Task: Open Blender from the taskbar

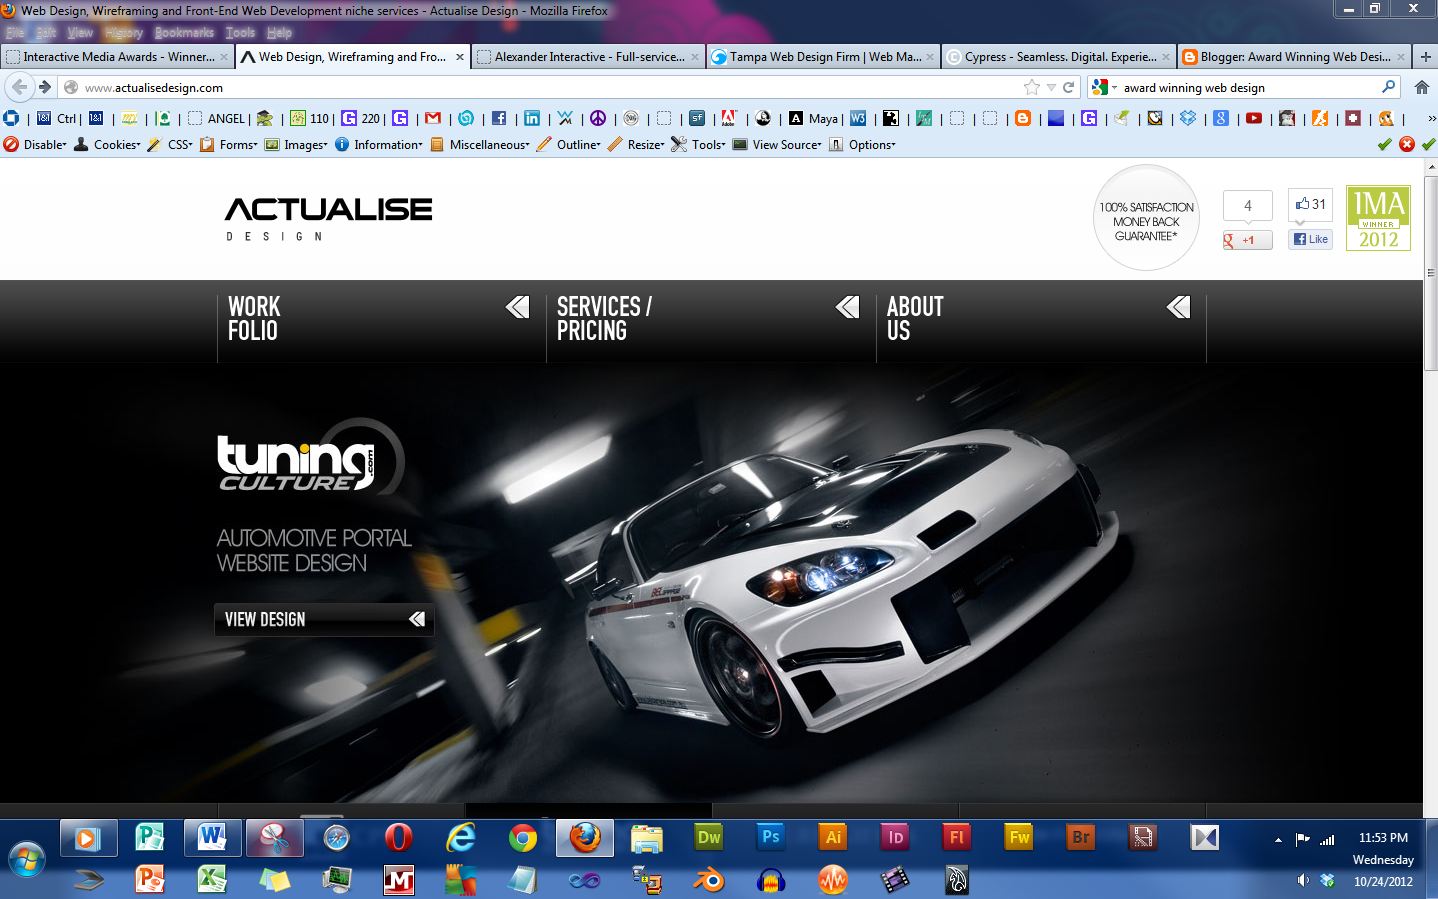Action: pyautogui.click(x=709, y=880)
